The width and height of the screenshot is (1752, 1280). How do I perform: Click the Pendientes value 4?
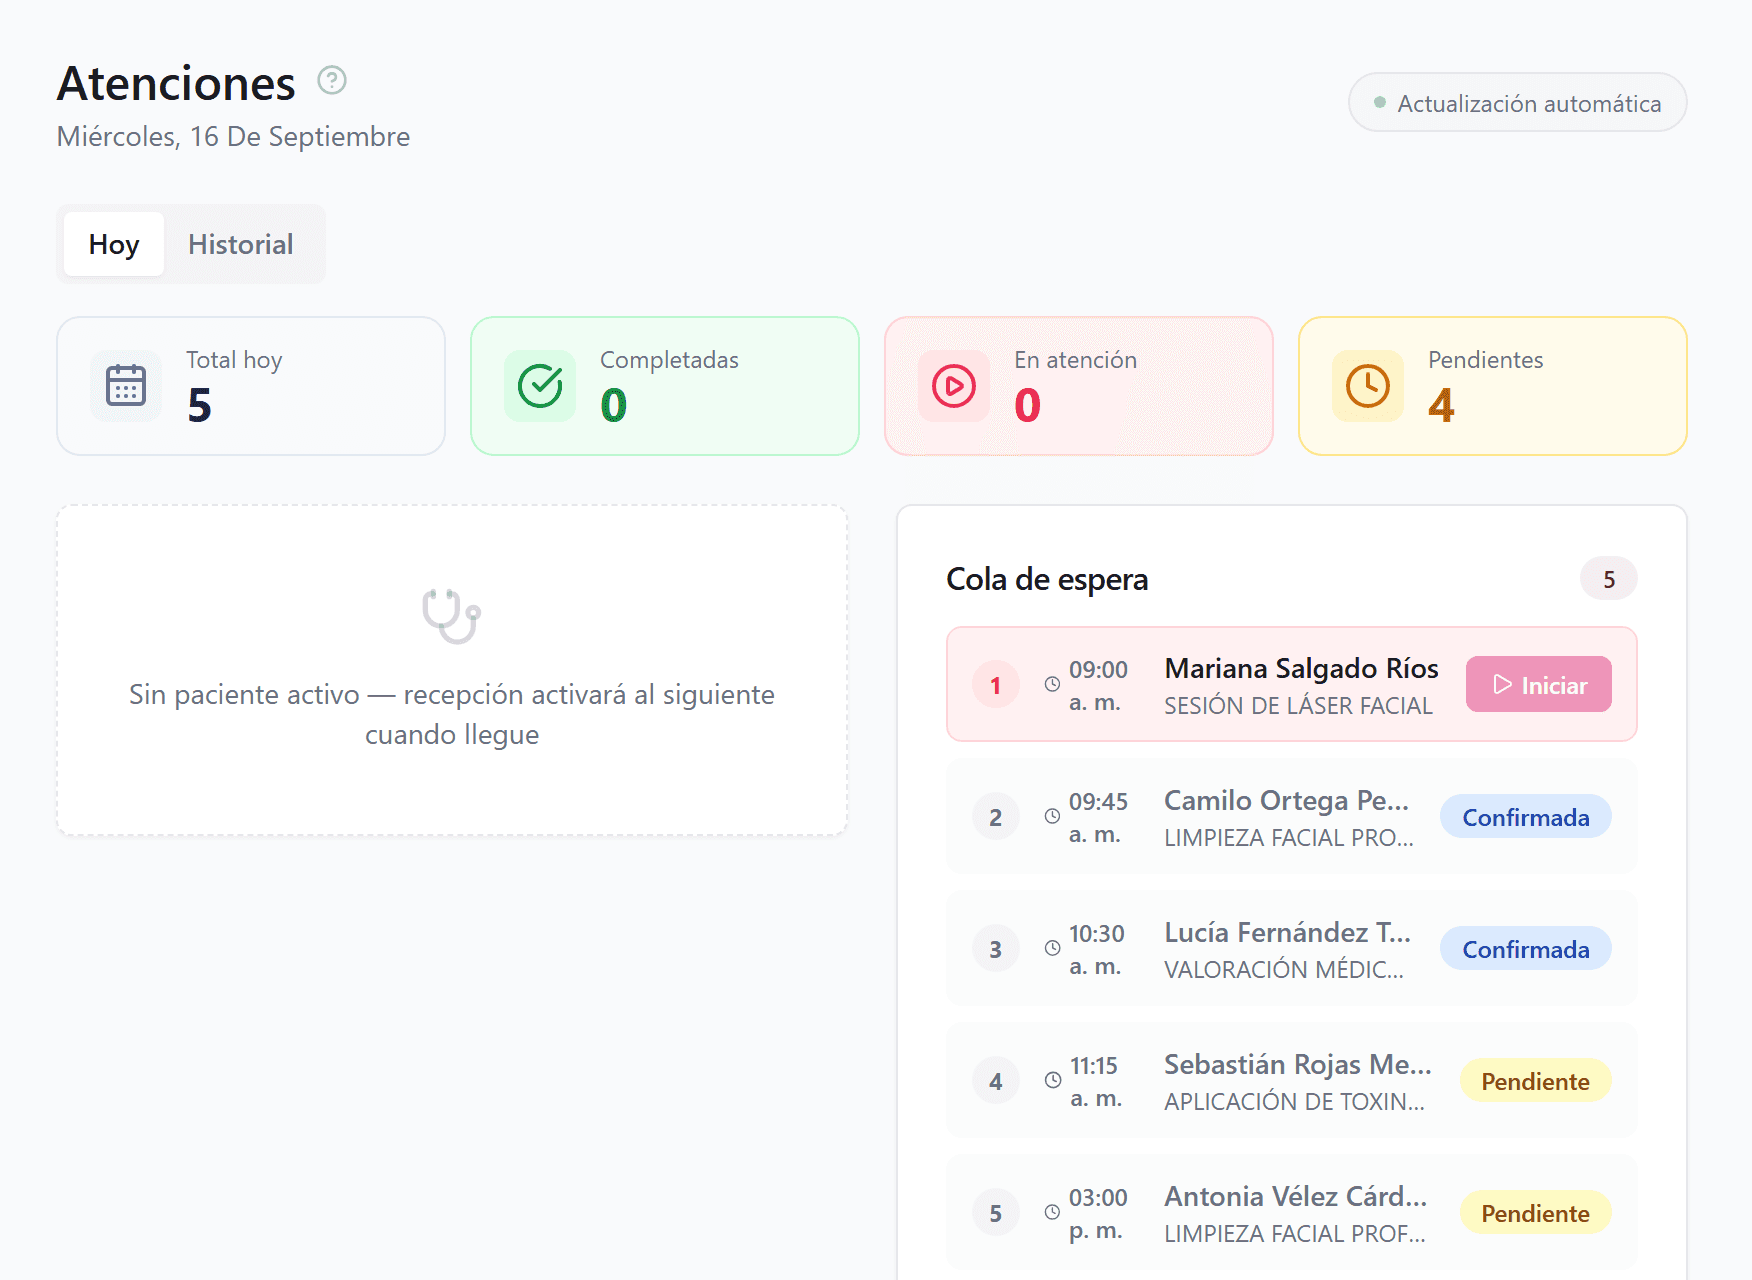click(1441, 405)
